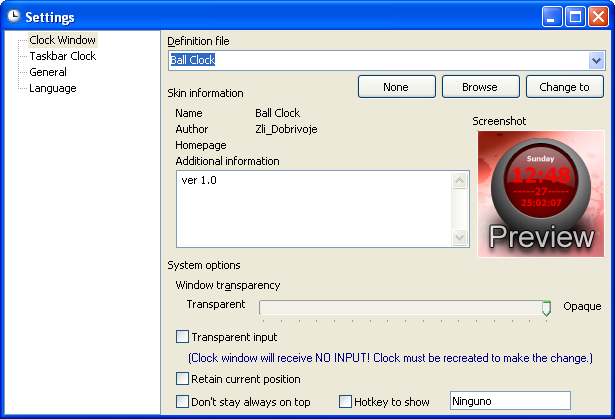615x419 pixels.
Task: Minimize the Settings window
Action: pyautogui.click(x=552, y=16)
